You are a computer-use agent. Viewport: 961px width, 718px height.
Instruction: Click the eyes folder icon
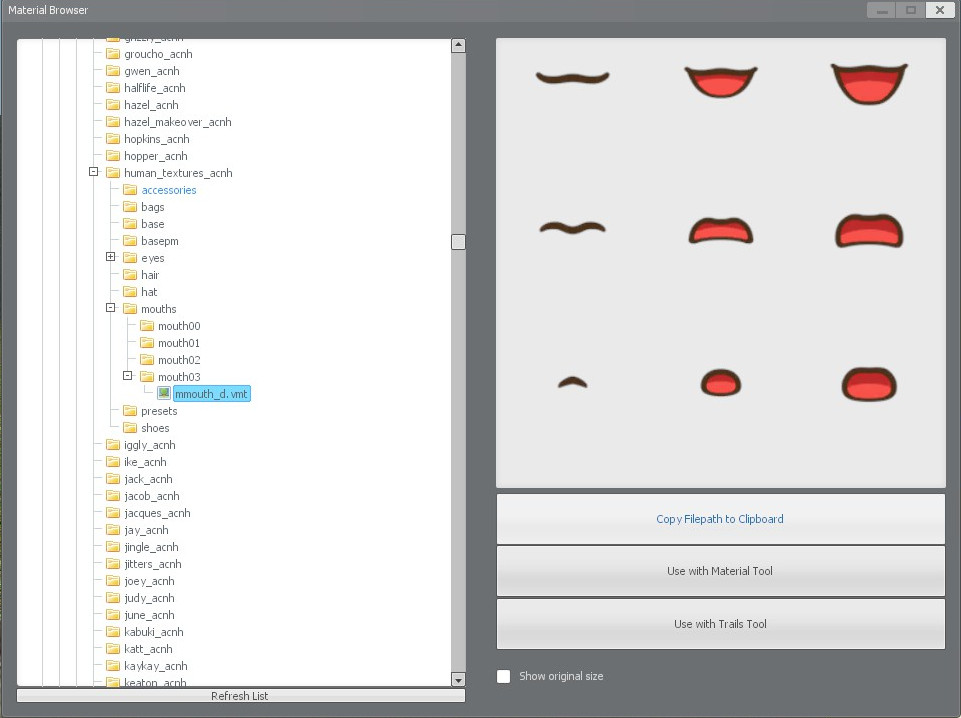(130, 258)
